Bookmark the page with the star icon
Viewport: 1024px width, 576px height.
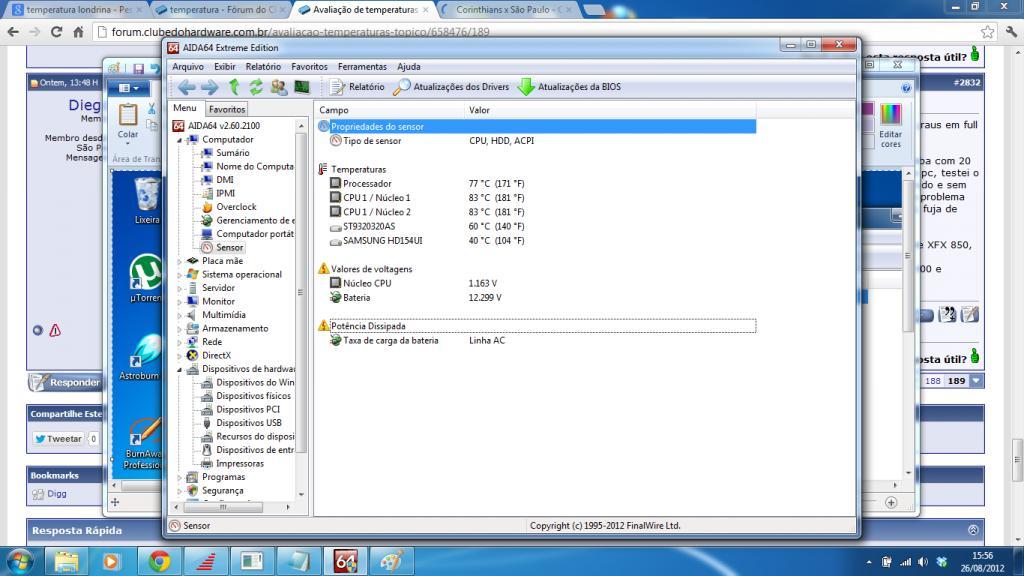(987, 31)
